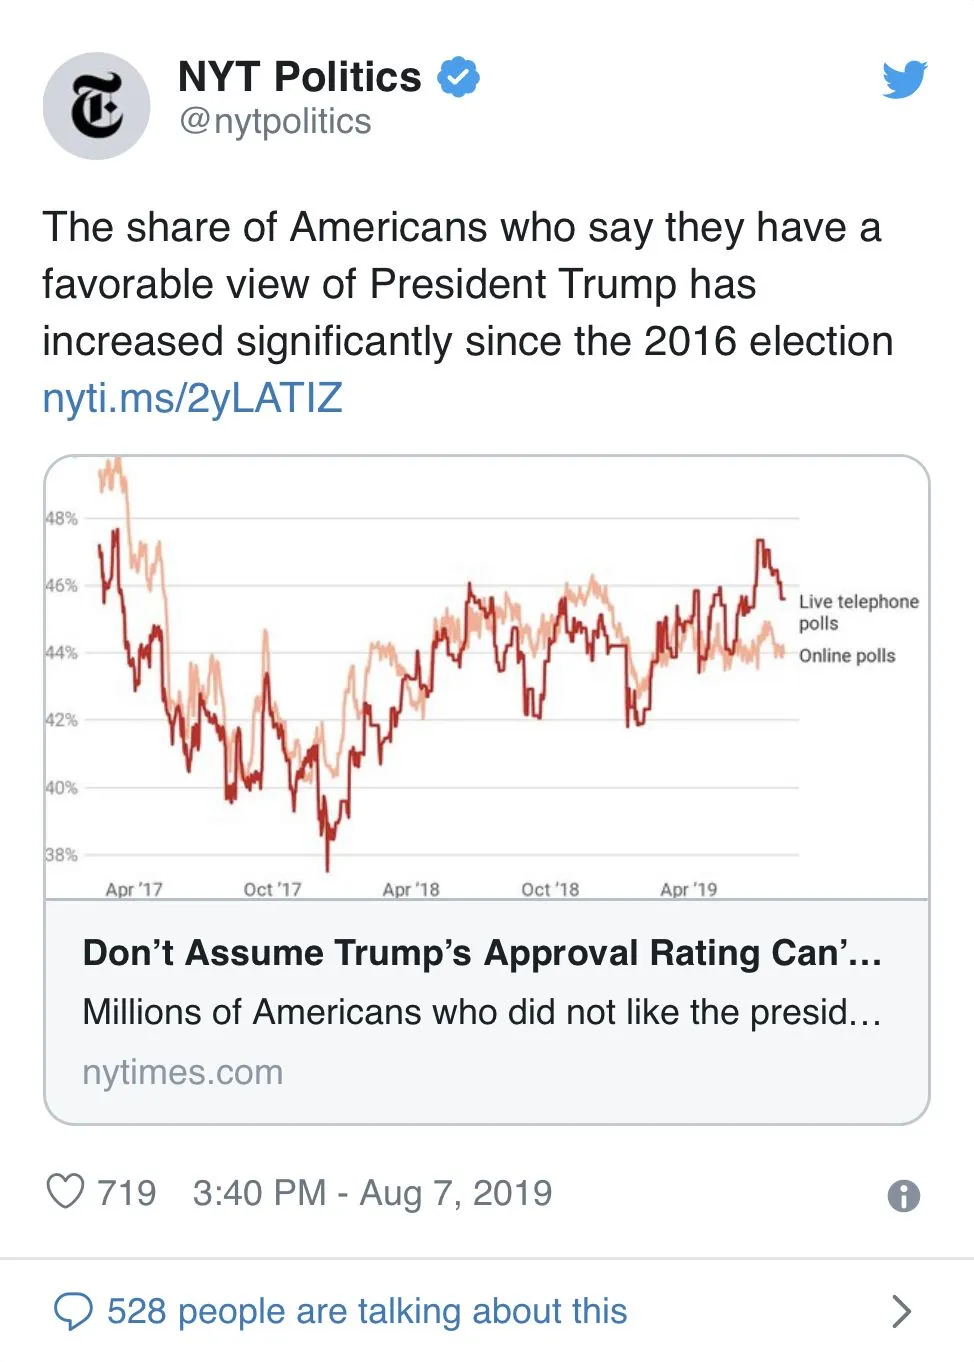
Task: Click the "Live telephone polls" chart label
Action: tap(857, 612)
